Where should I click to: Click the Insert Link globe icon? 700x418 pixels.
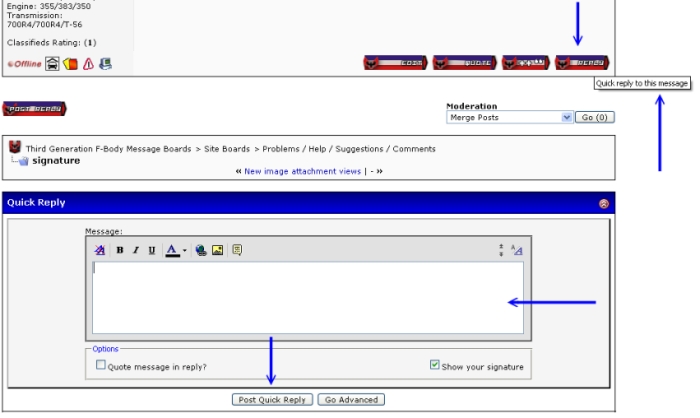click(201, 251)
